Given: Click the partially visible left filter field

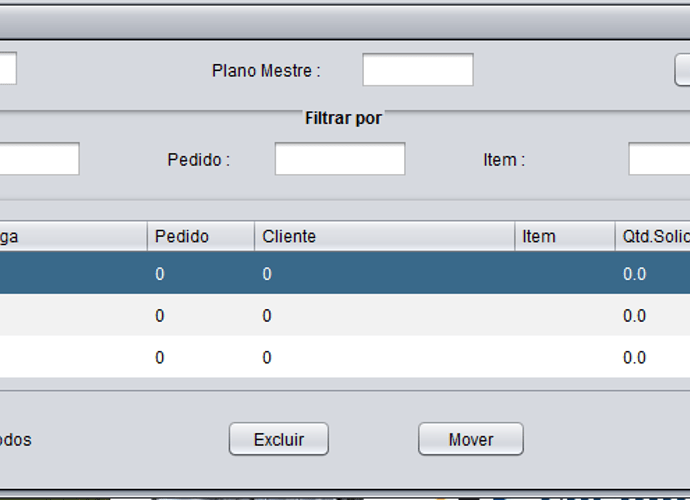Looking at the screenshot, I should click(40, 158).
